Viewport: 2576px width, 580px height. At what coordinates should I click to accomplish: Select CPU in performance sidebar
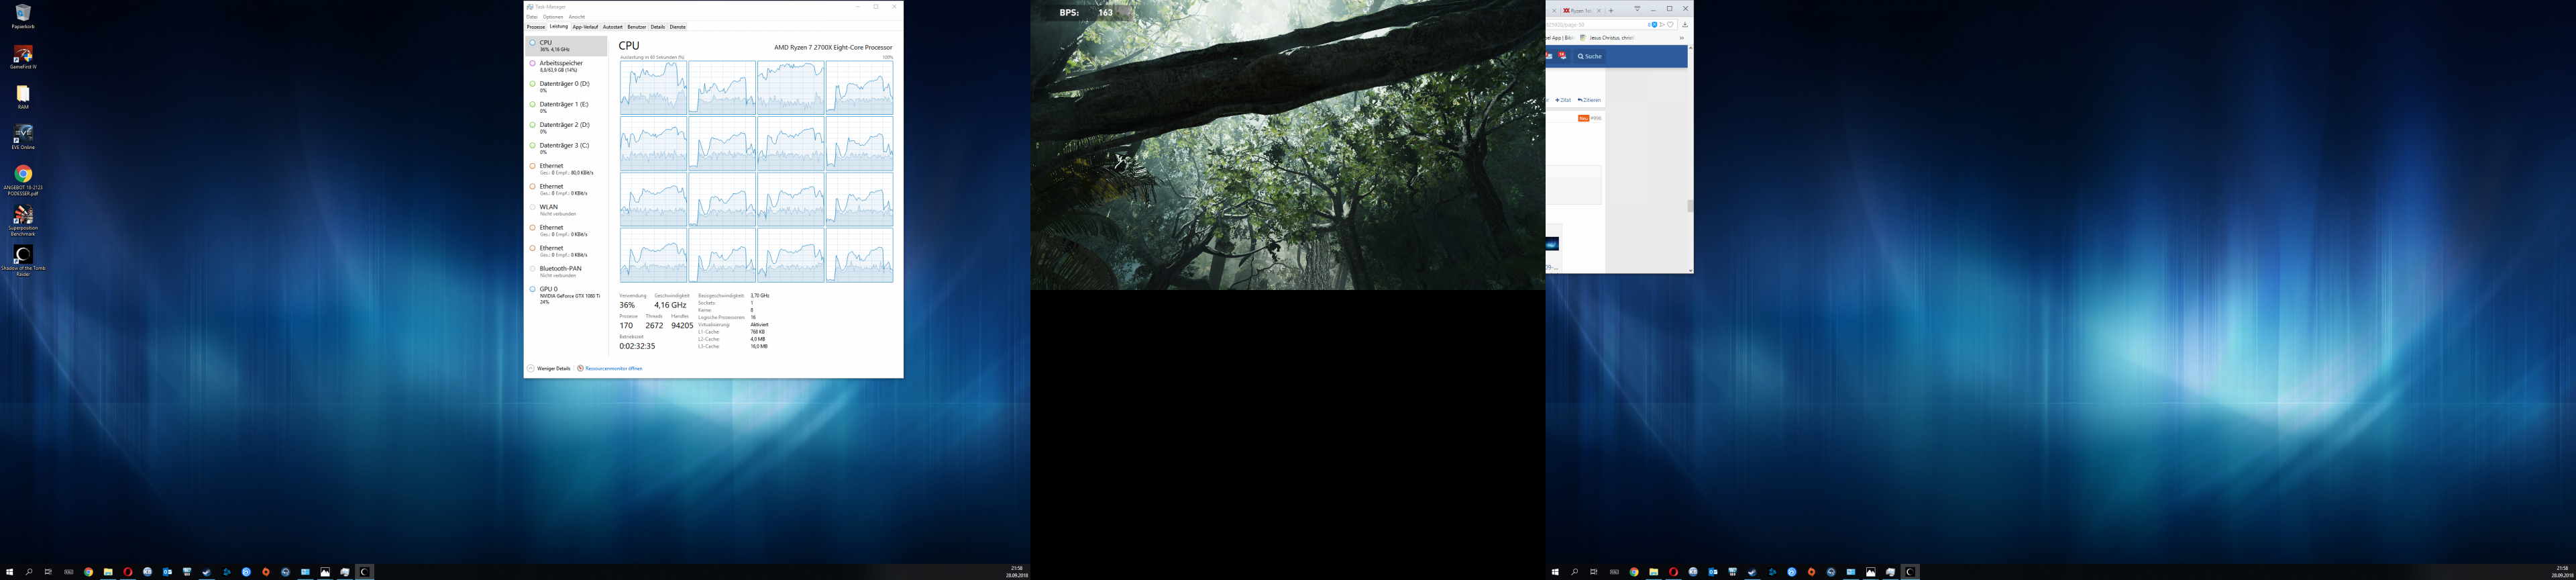tap(566, 46)
